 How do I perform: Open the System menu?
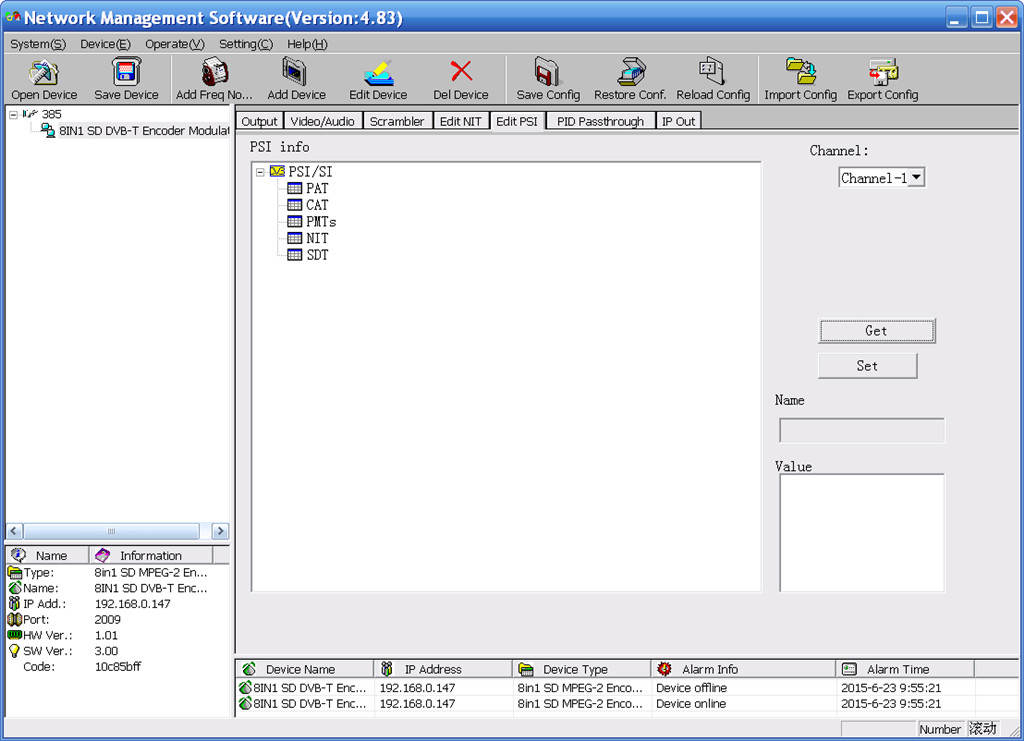[x=38, y=44]
